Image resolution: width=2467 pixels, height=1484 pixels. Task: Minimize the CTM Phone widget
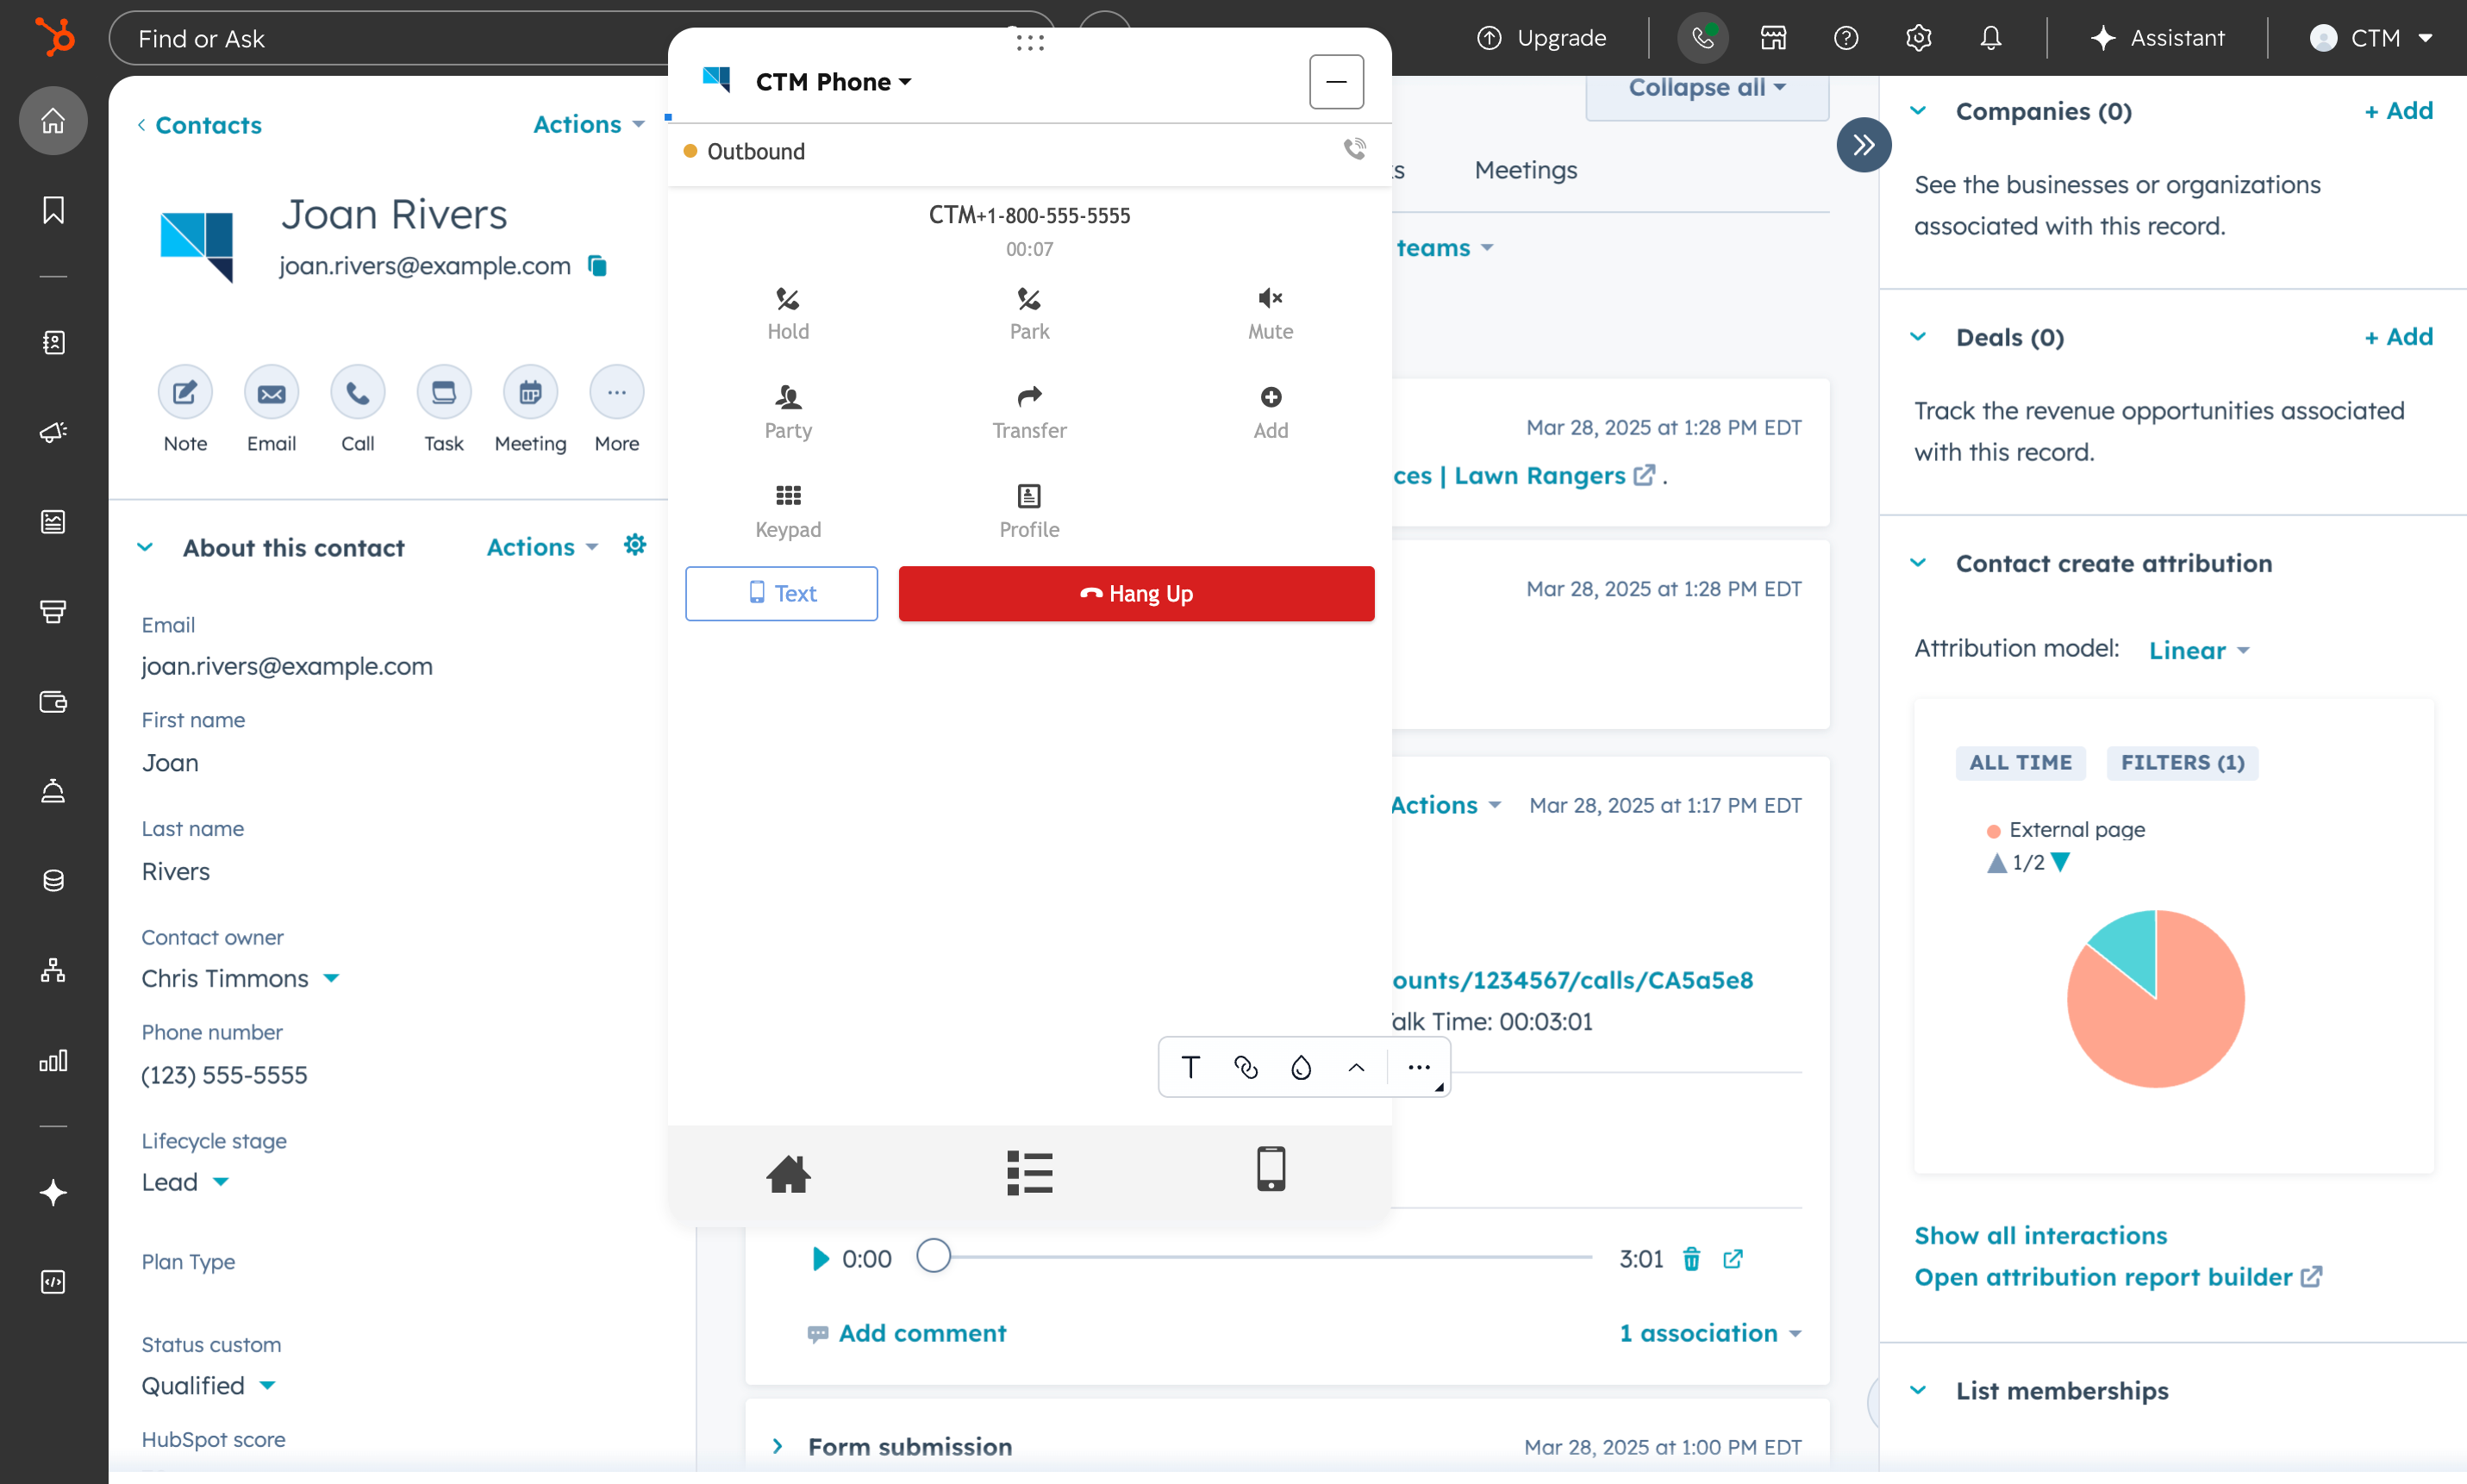[1336, 82]
